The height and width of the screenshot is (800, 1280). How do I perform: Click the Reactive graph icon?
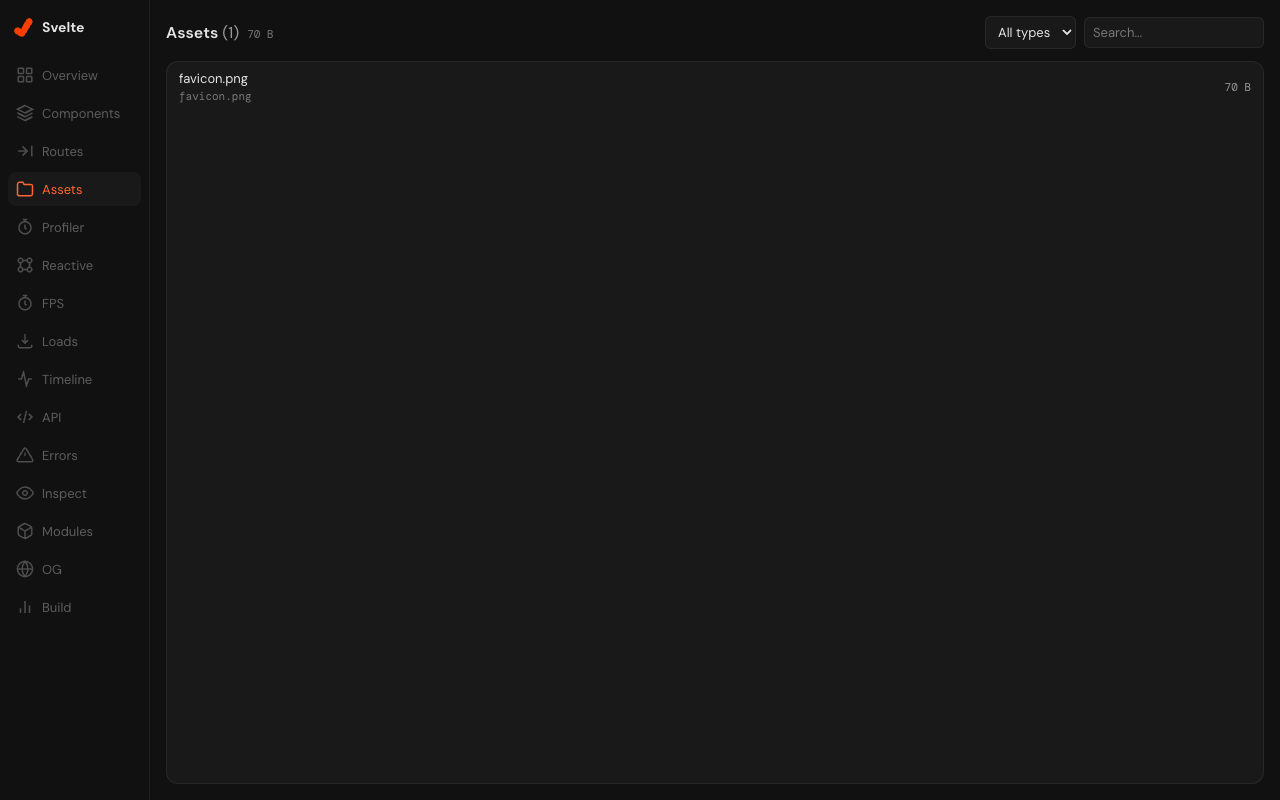click(x=25, y=265)
